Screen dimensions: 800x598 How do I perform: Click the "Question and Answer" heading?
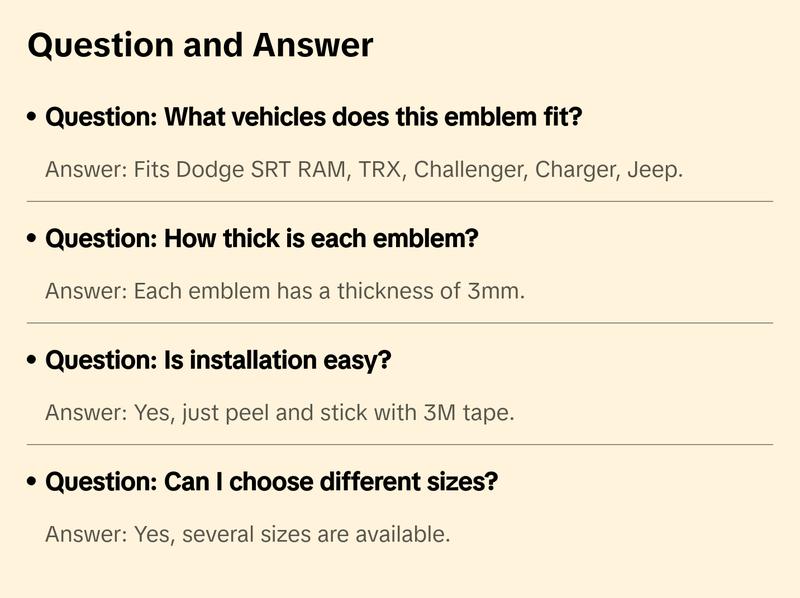click(200, 45)
